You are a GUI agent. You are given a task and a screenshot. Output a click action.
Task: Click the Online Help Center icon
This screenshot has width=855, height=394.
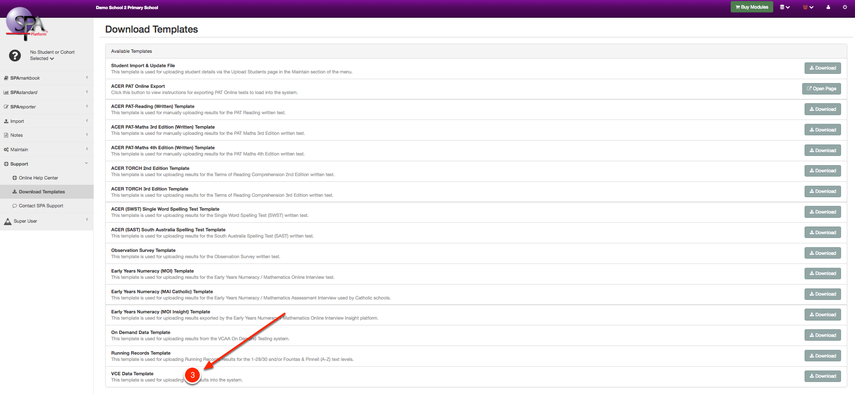click(x=15, y=178)
